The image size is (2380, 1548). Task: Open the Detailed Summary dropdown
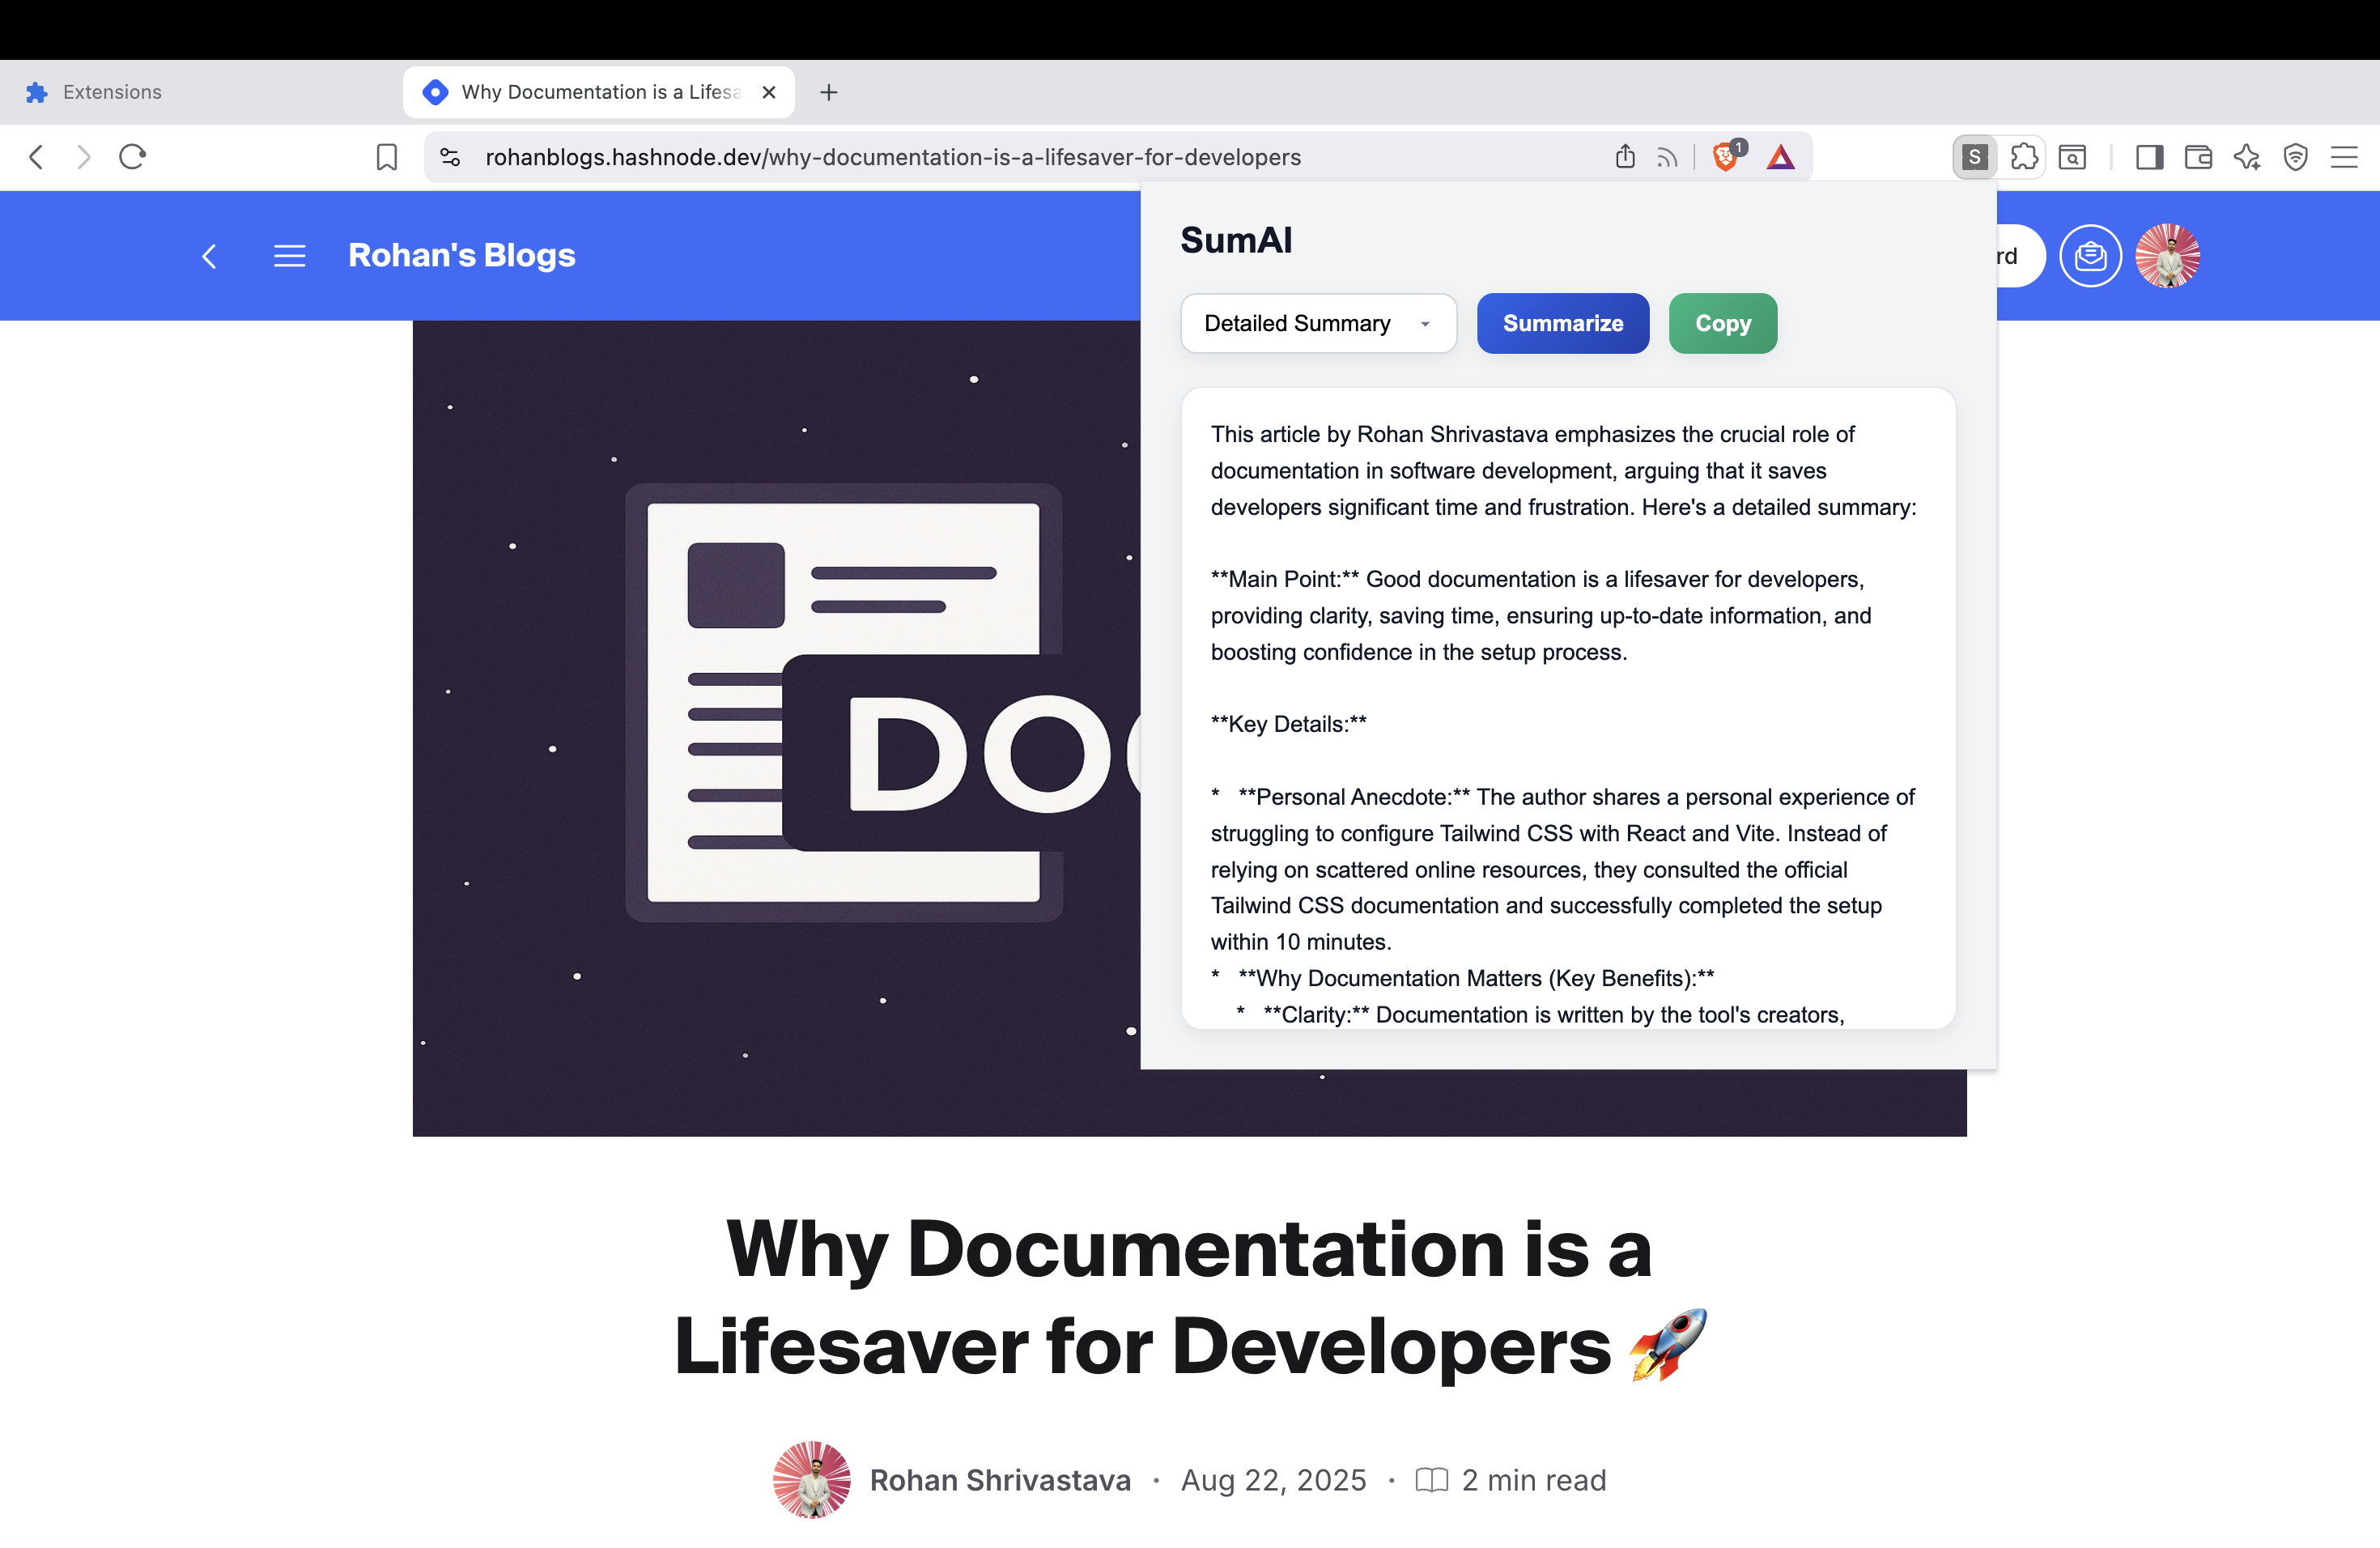click(1317, 323)
